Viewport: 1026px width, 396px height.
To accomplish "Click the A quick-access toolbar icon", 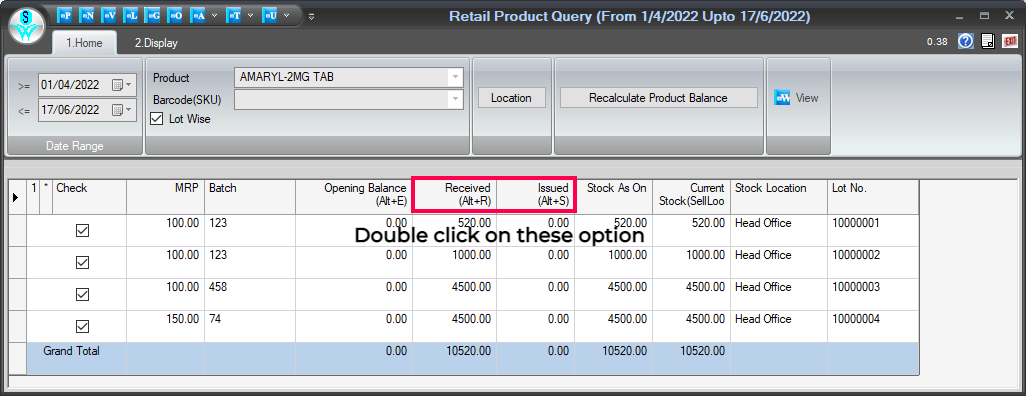I will pyautogui.click(x=197, y=15).
